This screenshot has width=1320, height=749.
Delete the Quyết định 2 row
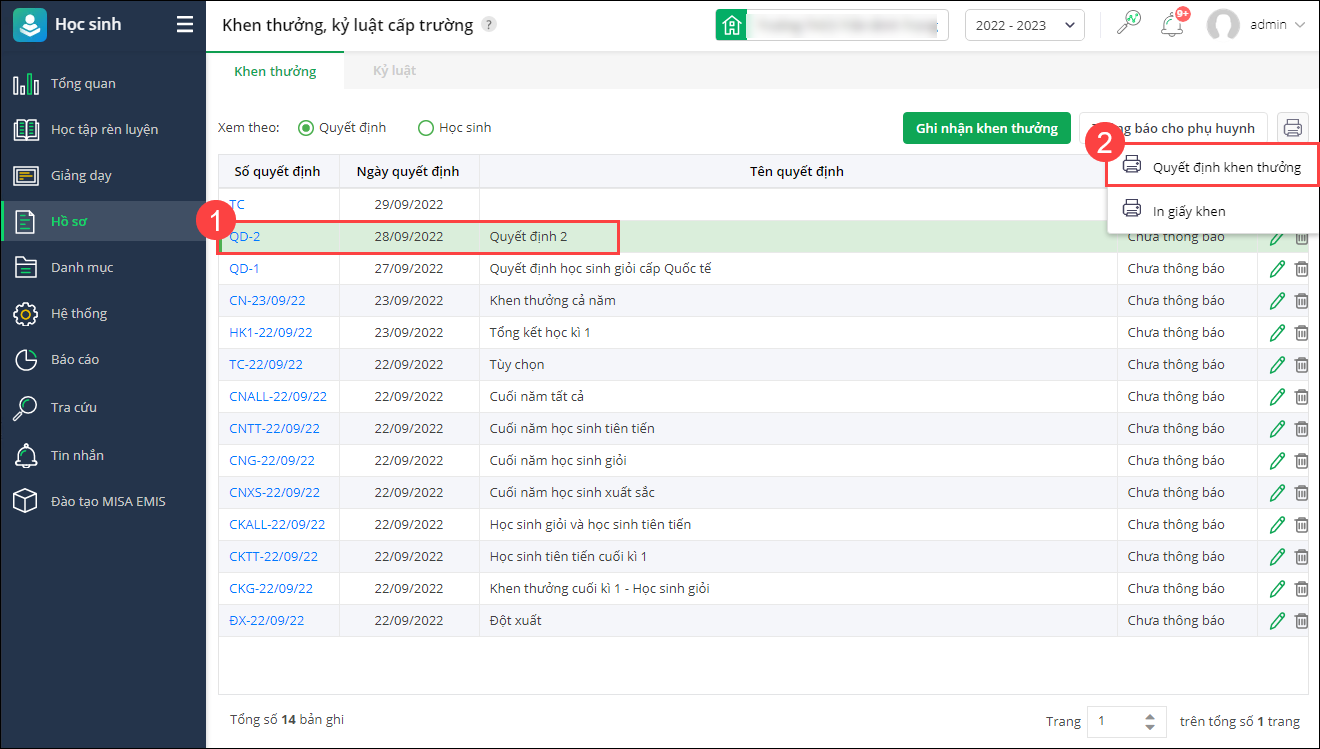[x=1301, y=237]
